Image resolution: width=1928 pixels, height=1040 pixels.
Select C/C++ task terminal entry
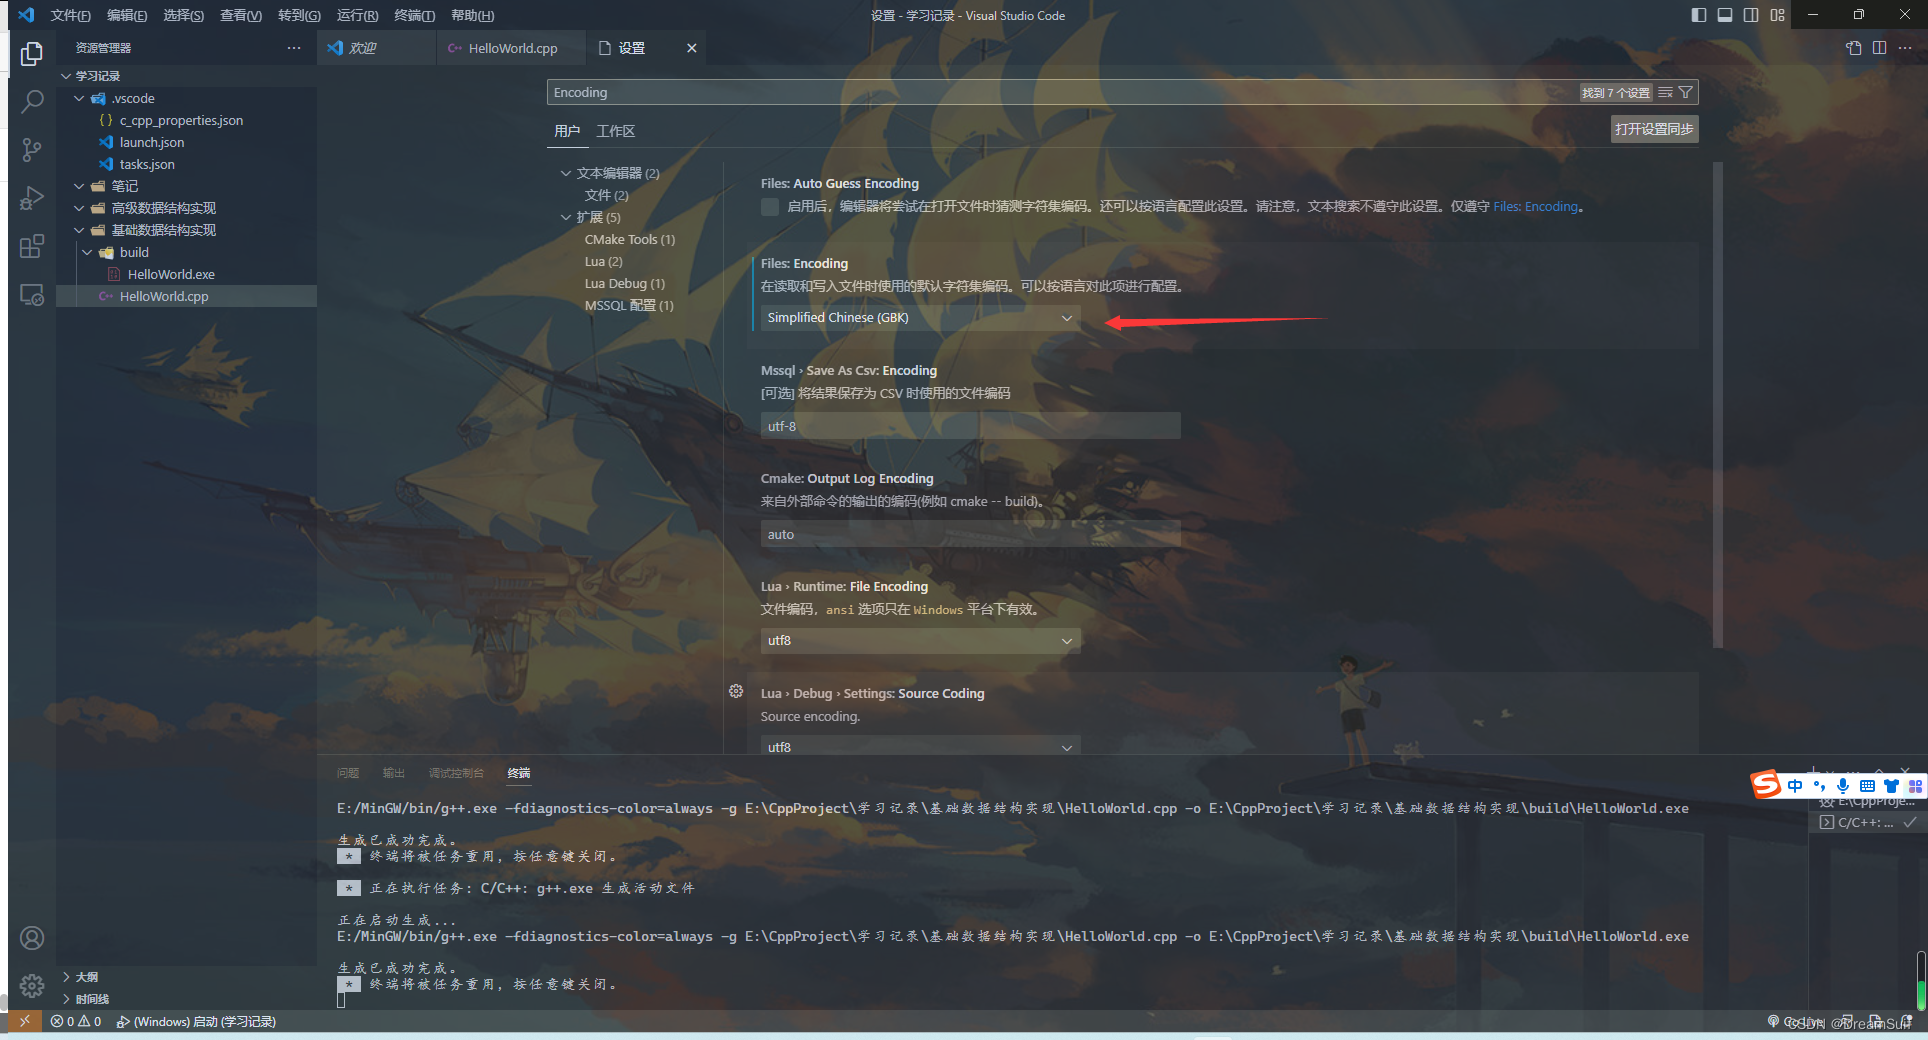coord(1867,822)
